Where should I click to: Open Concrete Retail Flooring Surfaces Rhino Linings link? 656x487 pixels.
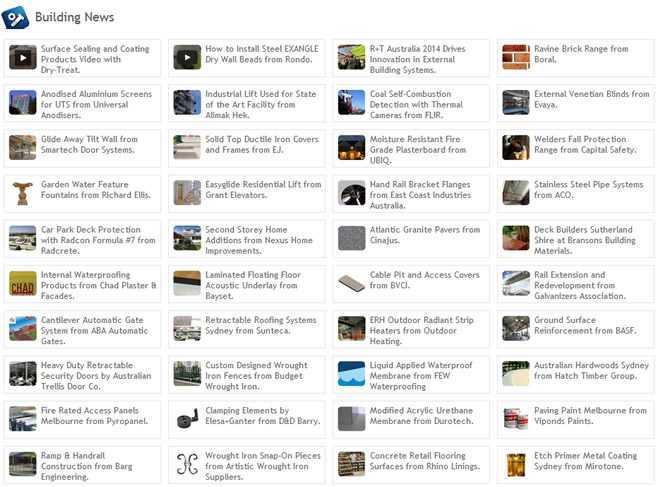[x=425, y=461]
